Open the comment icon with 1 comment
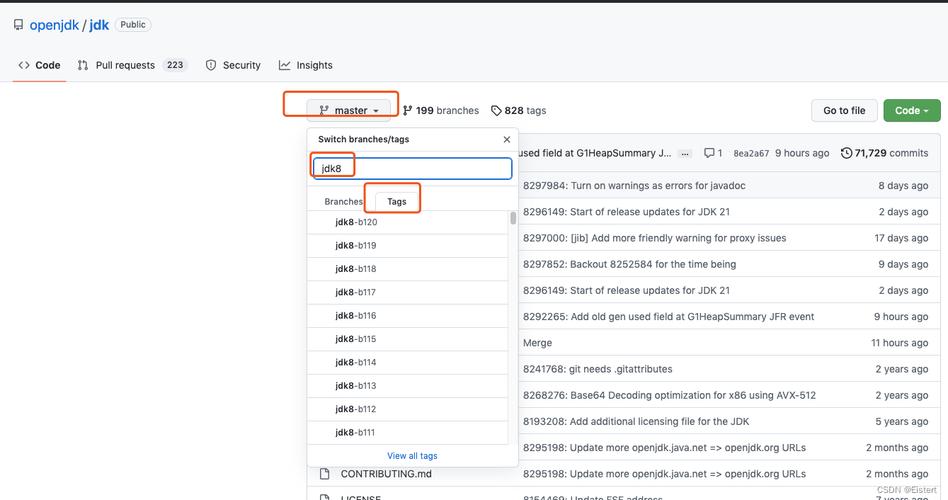 tap(713, 154)
